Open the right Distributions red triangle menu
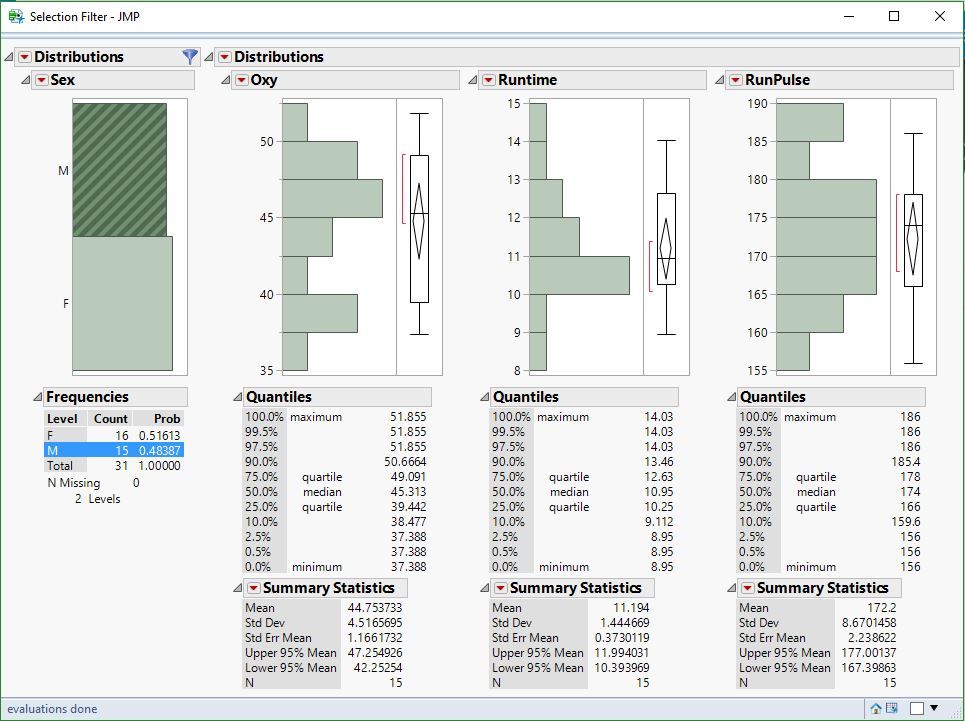965x721 pixels. pos(225,57)
